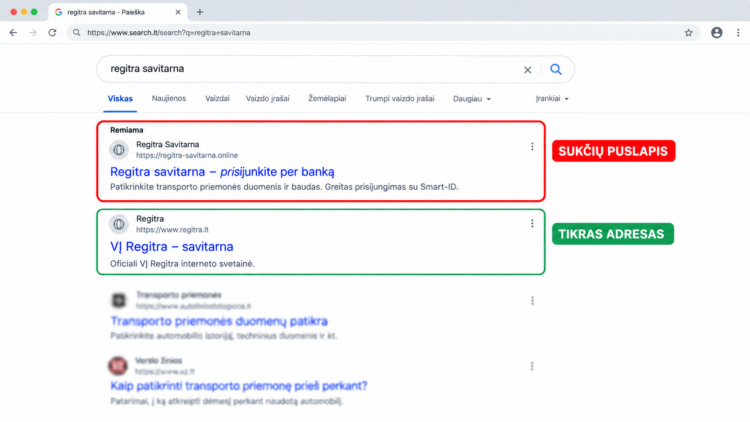750x422 pixels.
Task: Open 'Regitra savitarna – prisijunkite per banką' link
Action: [222, 171]
